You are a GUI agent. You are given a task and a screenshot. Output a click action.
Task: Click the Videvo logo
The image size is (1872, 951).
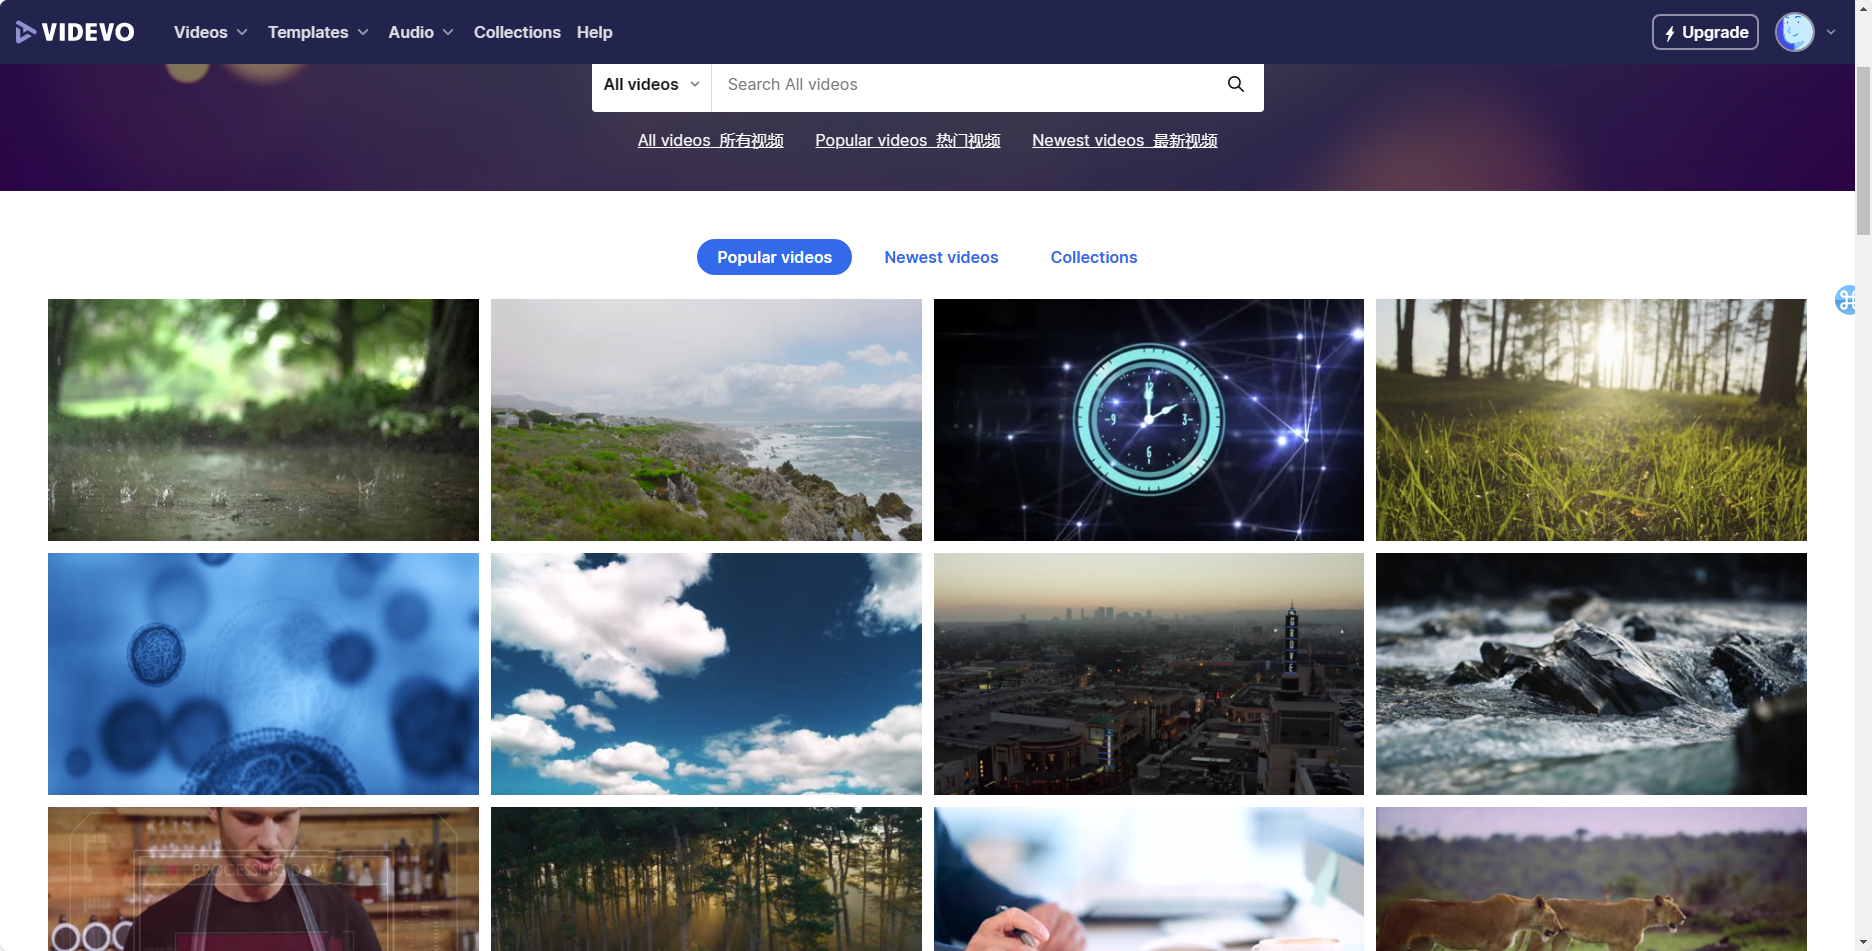click(75, 32)
